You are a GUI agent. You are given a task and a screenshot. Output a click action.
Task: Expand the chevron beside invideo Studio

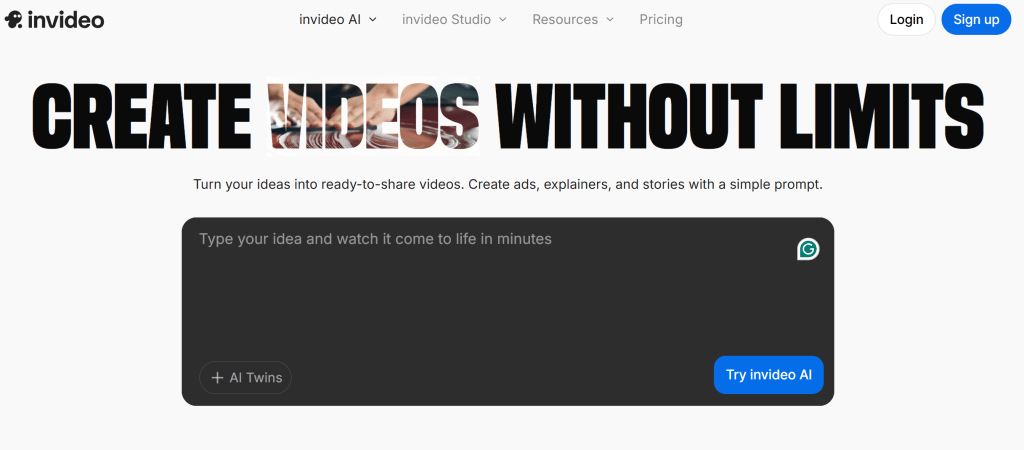pyautogui.click(x=502, y=20)
